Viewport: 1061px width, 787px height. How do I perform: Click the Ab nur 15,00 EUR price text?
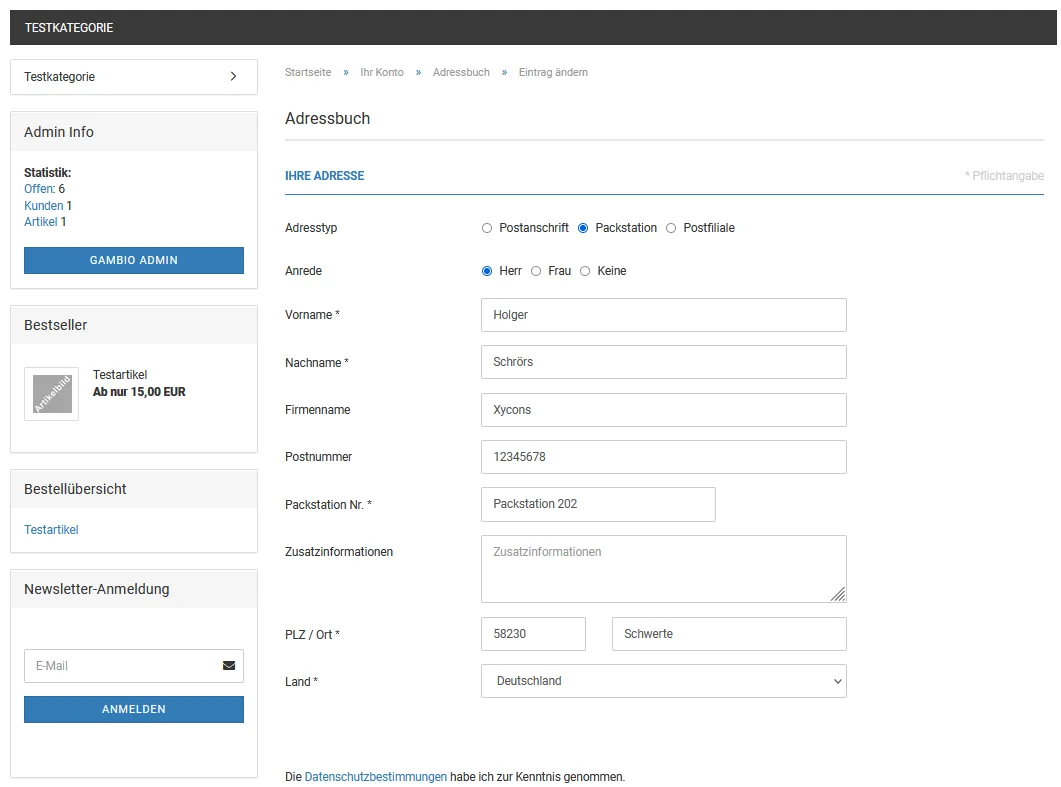pos(139,392)
